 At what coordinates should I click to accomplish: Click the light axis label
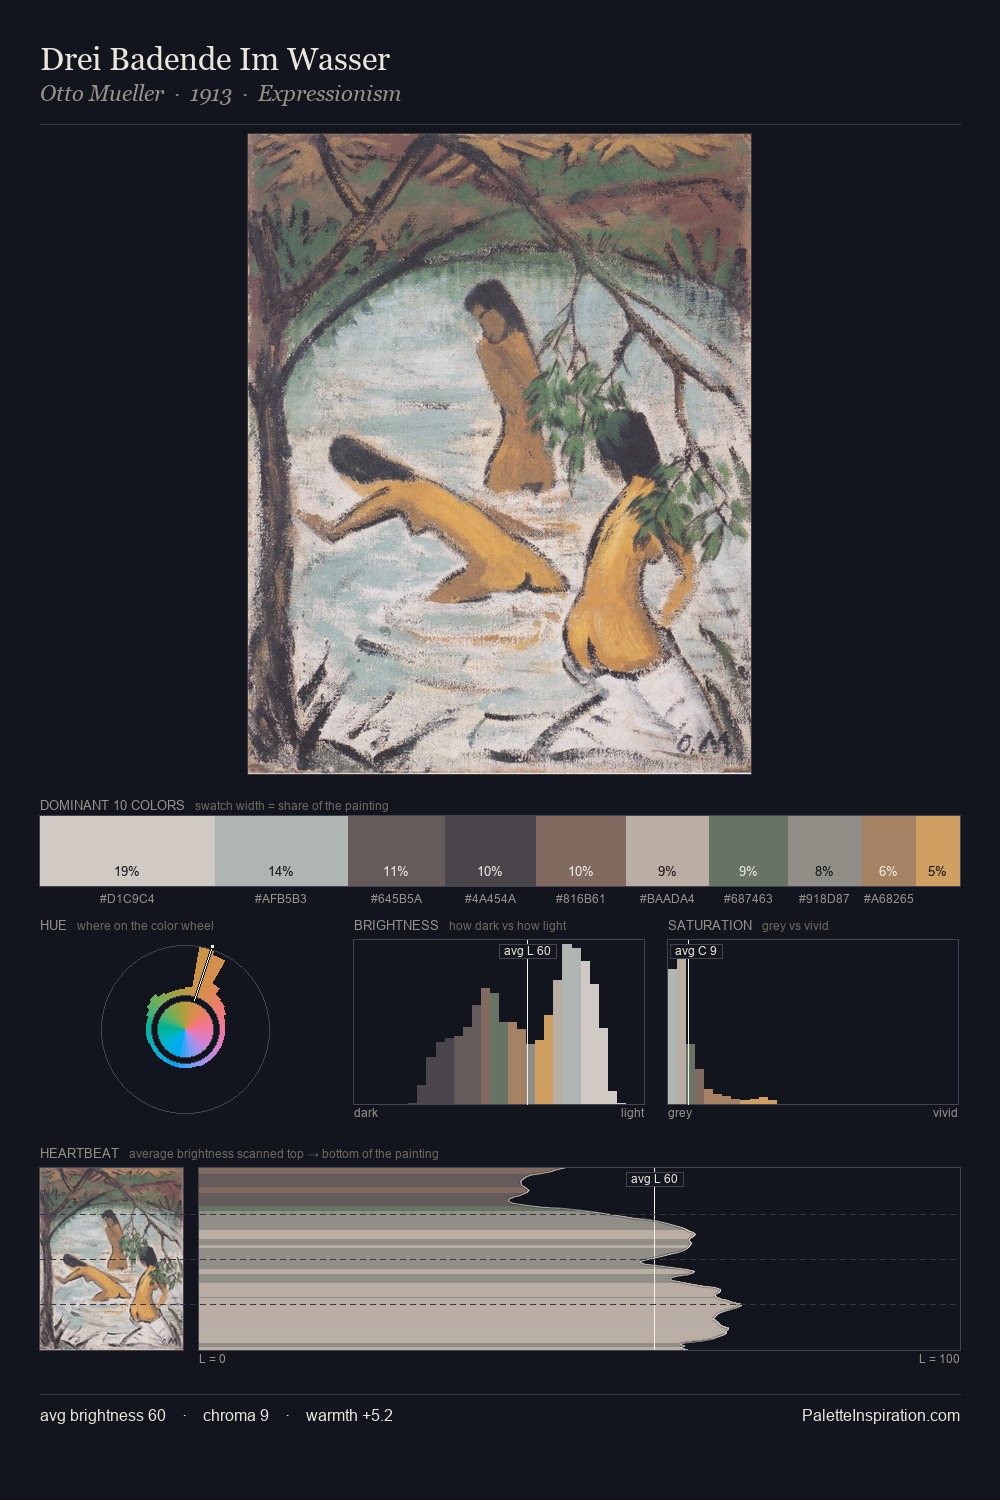633,1113
